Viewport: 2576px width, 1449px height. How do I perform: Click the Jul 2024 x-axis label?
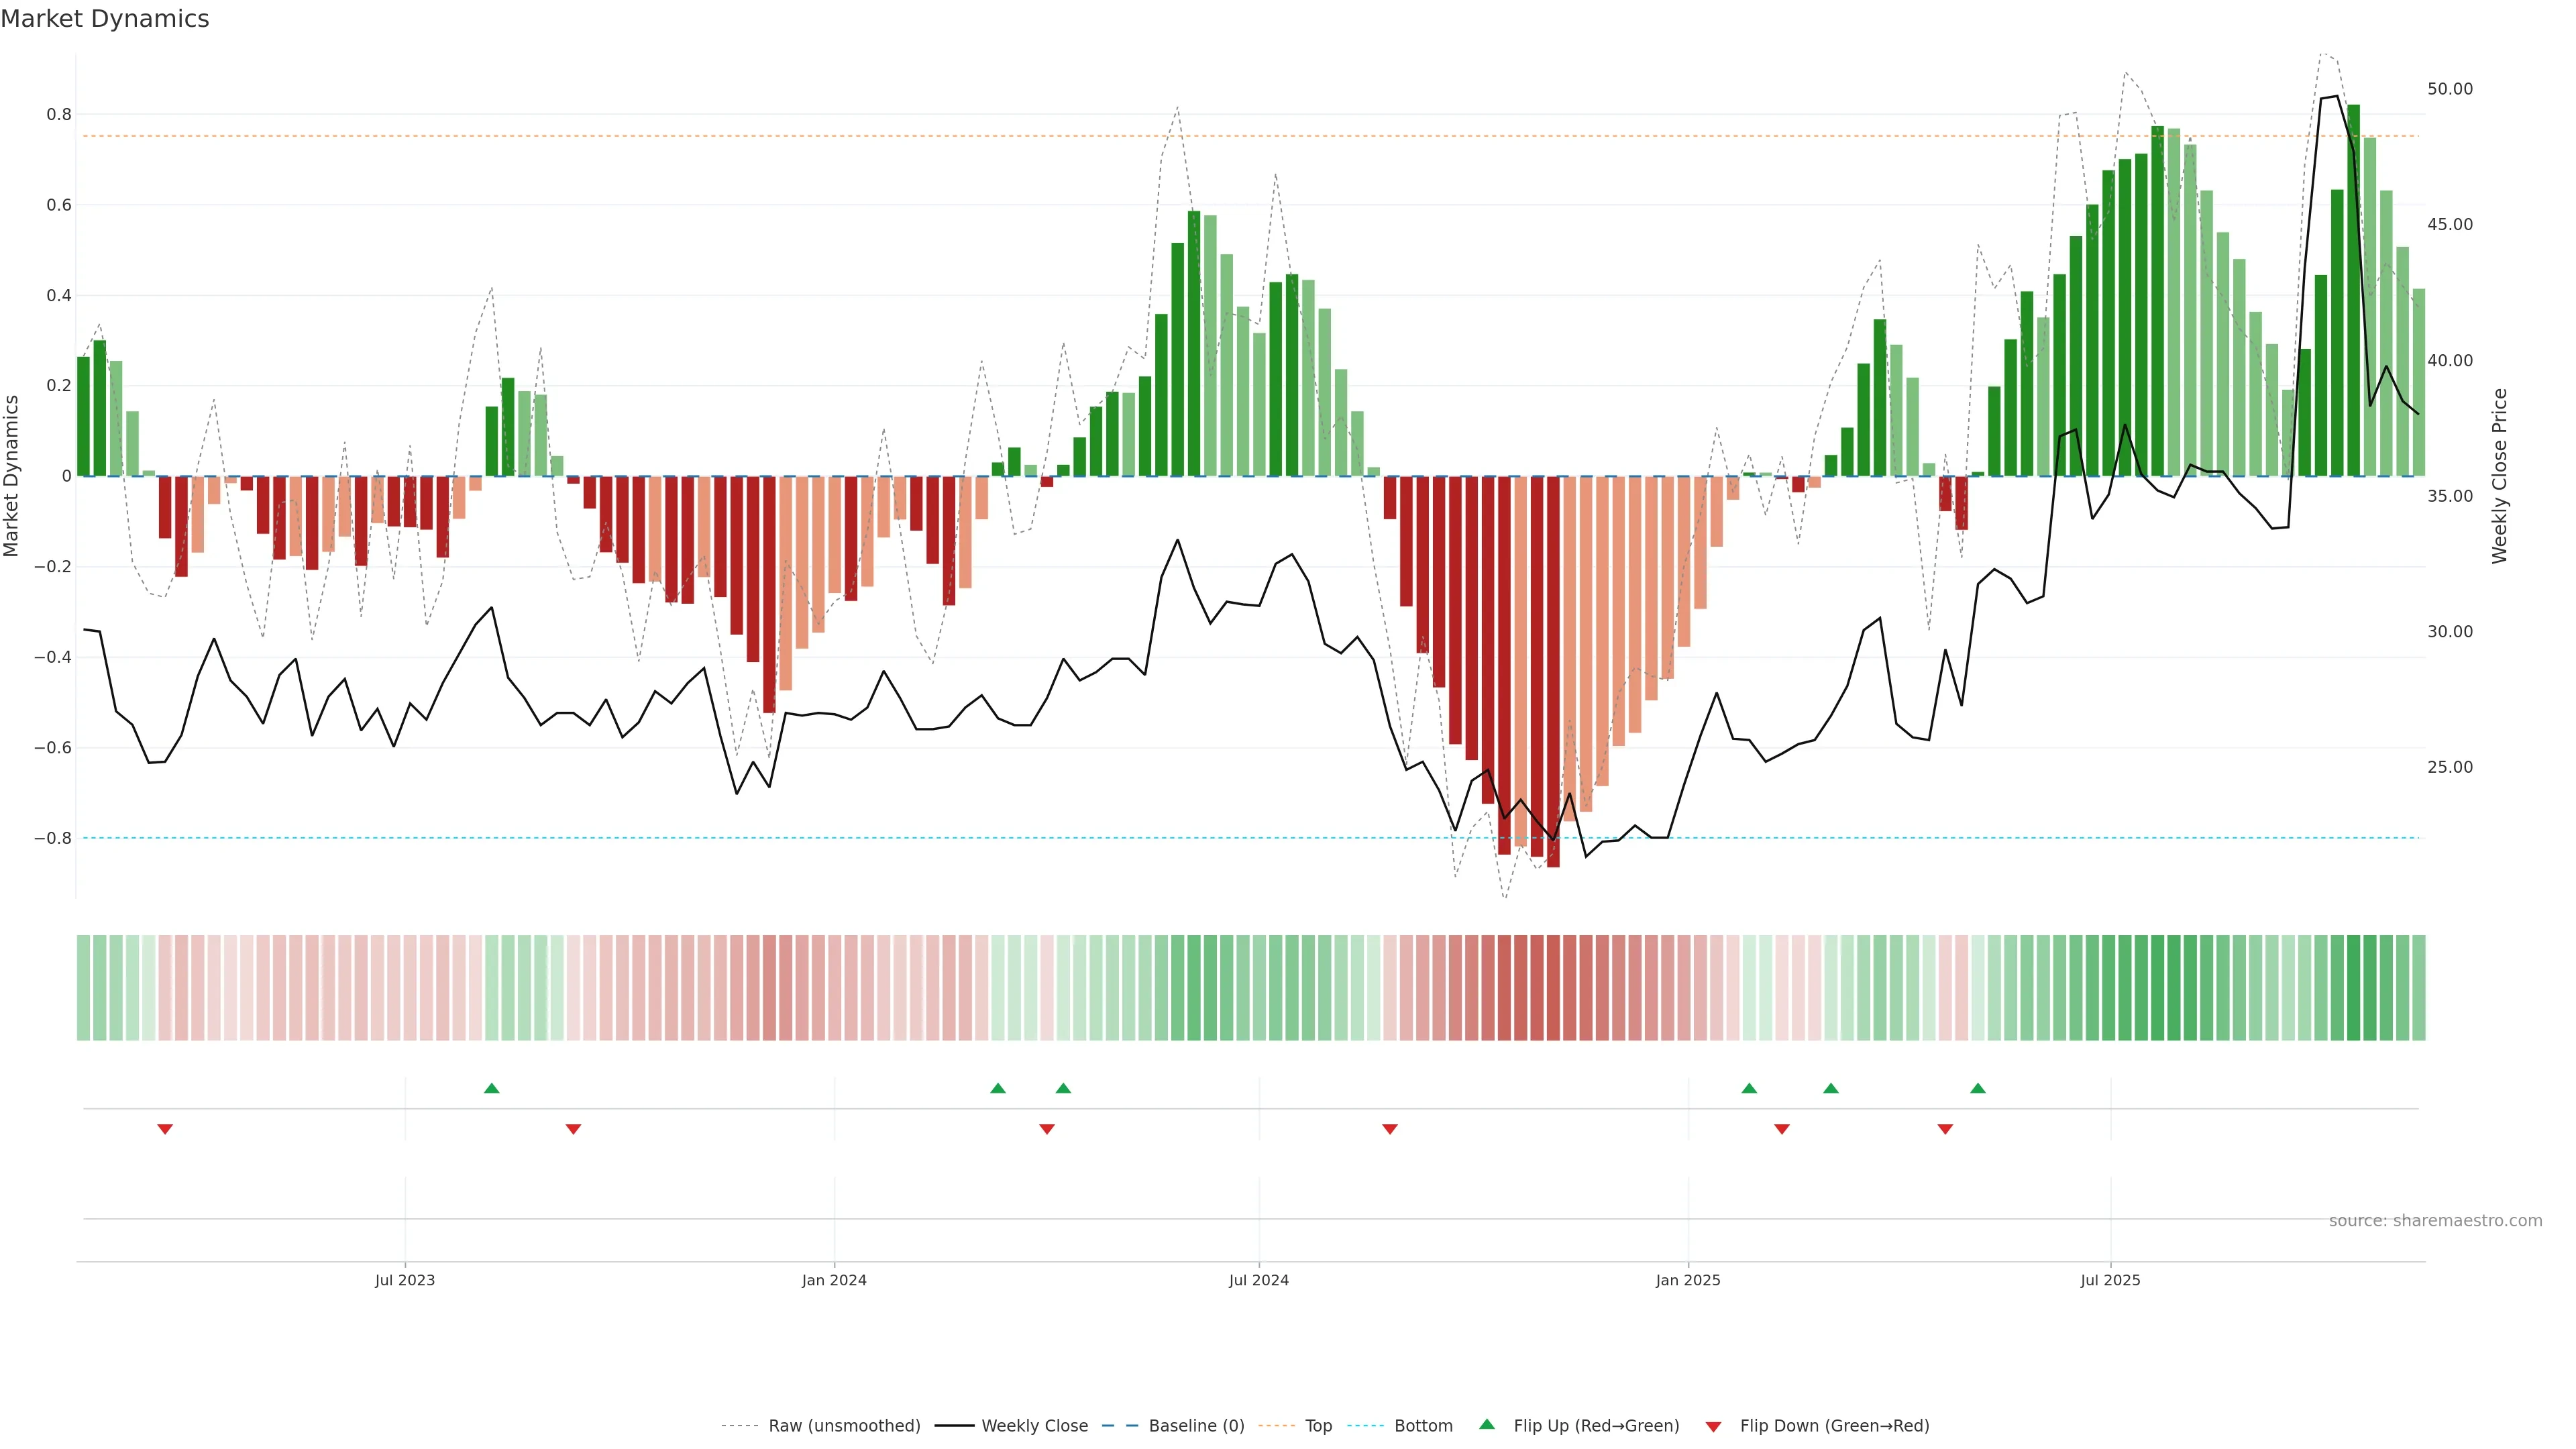click(1258, 1280)
